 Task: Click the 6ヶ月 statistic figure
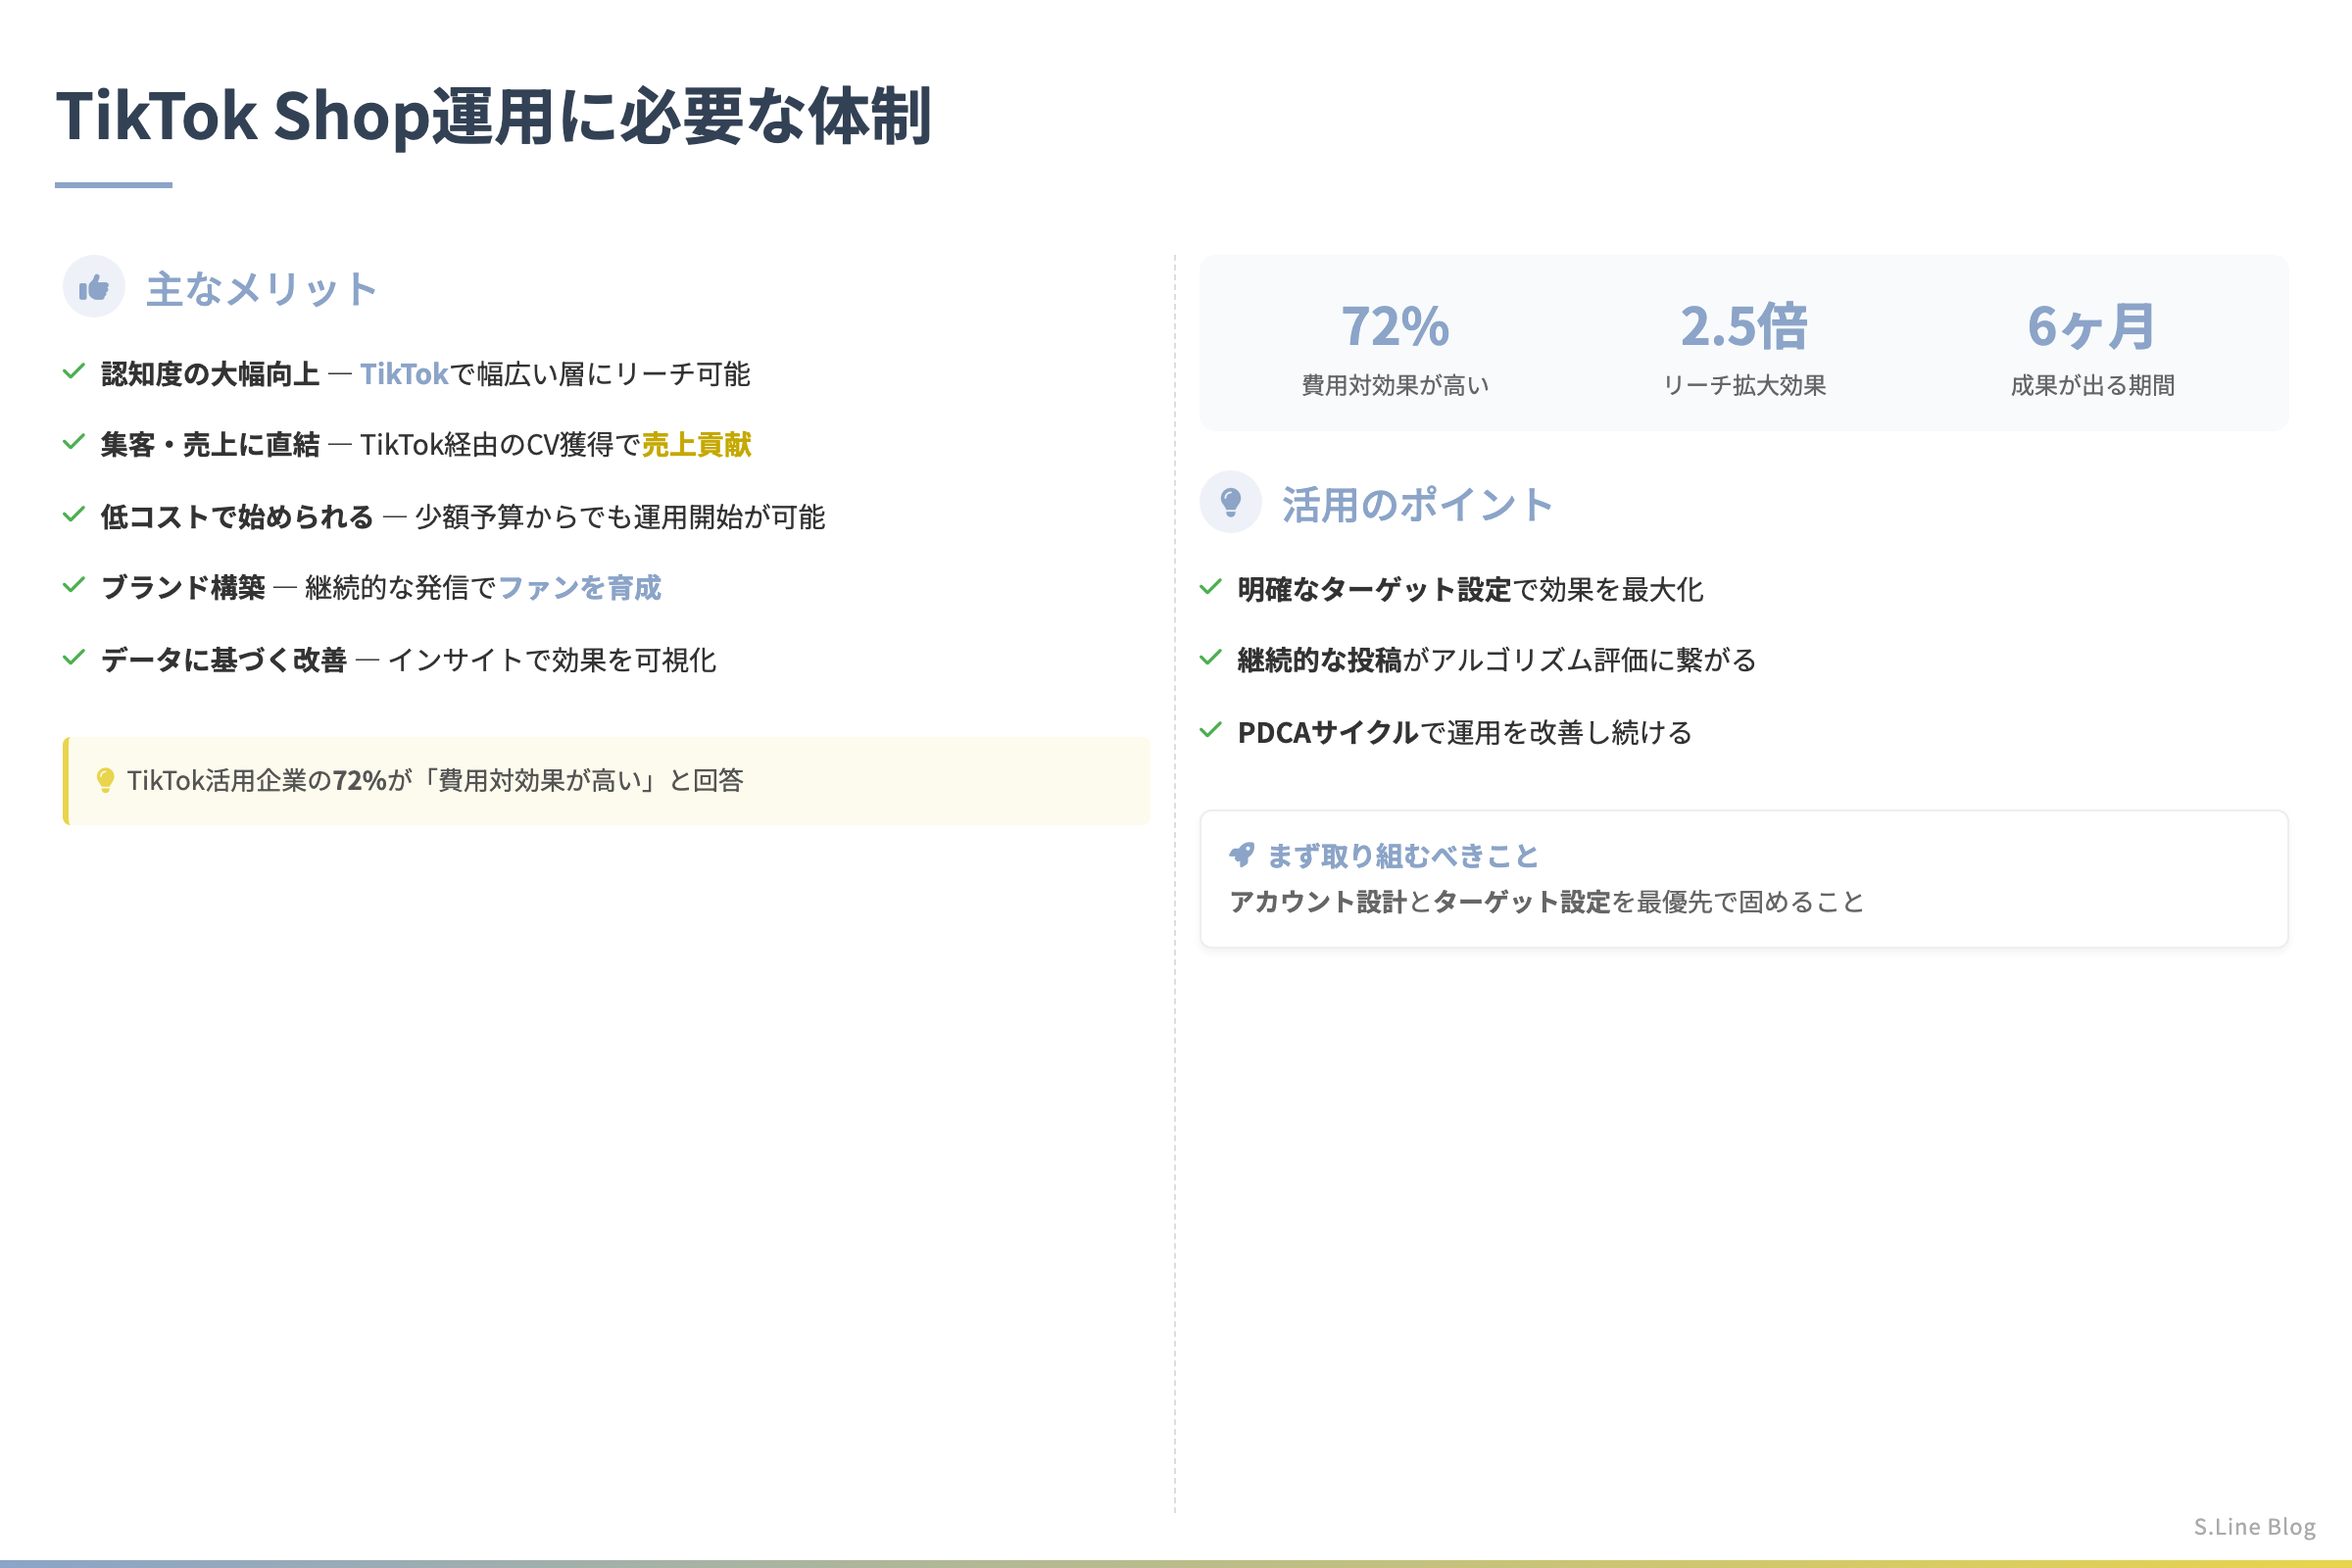(x=2092, y=326)
